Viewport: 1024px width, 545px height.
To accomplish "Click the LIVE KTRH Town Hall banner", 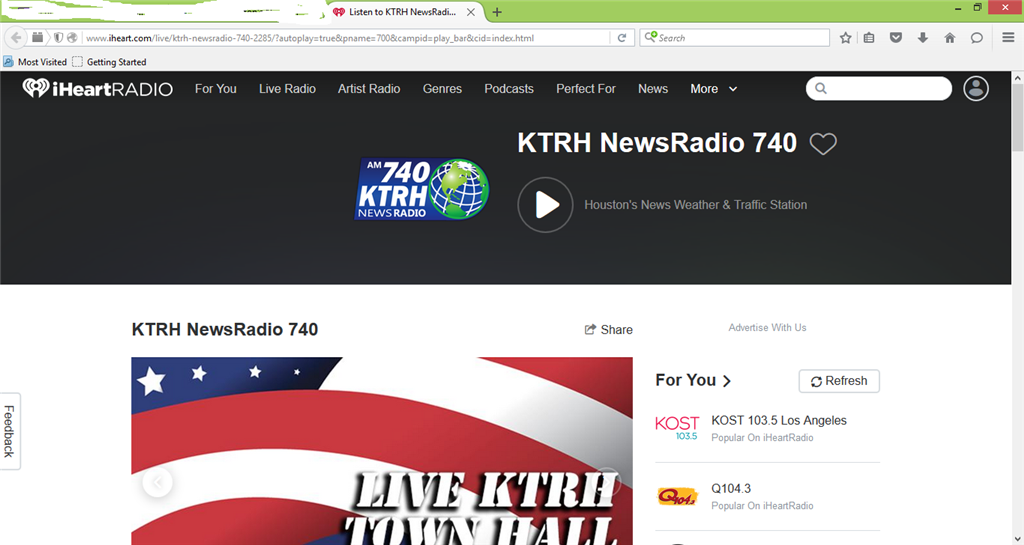I will click(382, 451).
